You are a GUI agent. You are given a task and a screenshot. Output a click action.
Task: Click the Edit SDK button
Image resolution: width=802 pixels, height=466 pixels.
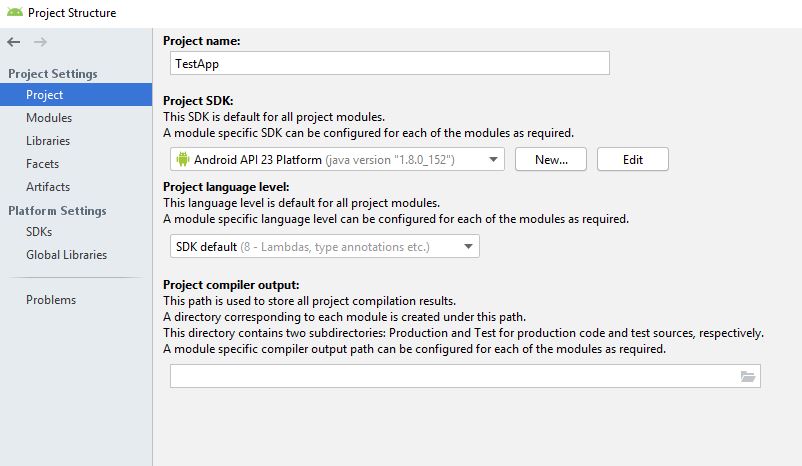pyautogui.click(x=633, y=159)
